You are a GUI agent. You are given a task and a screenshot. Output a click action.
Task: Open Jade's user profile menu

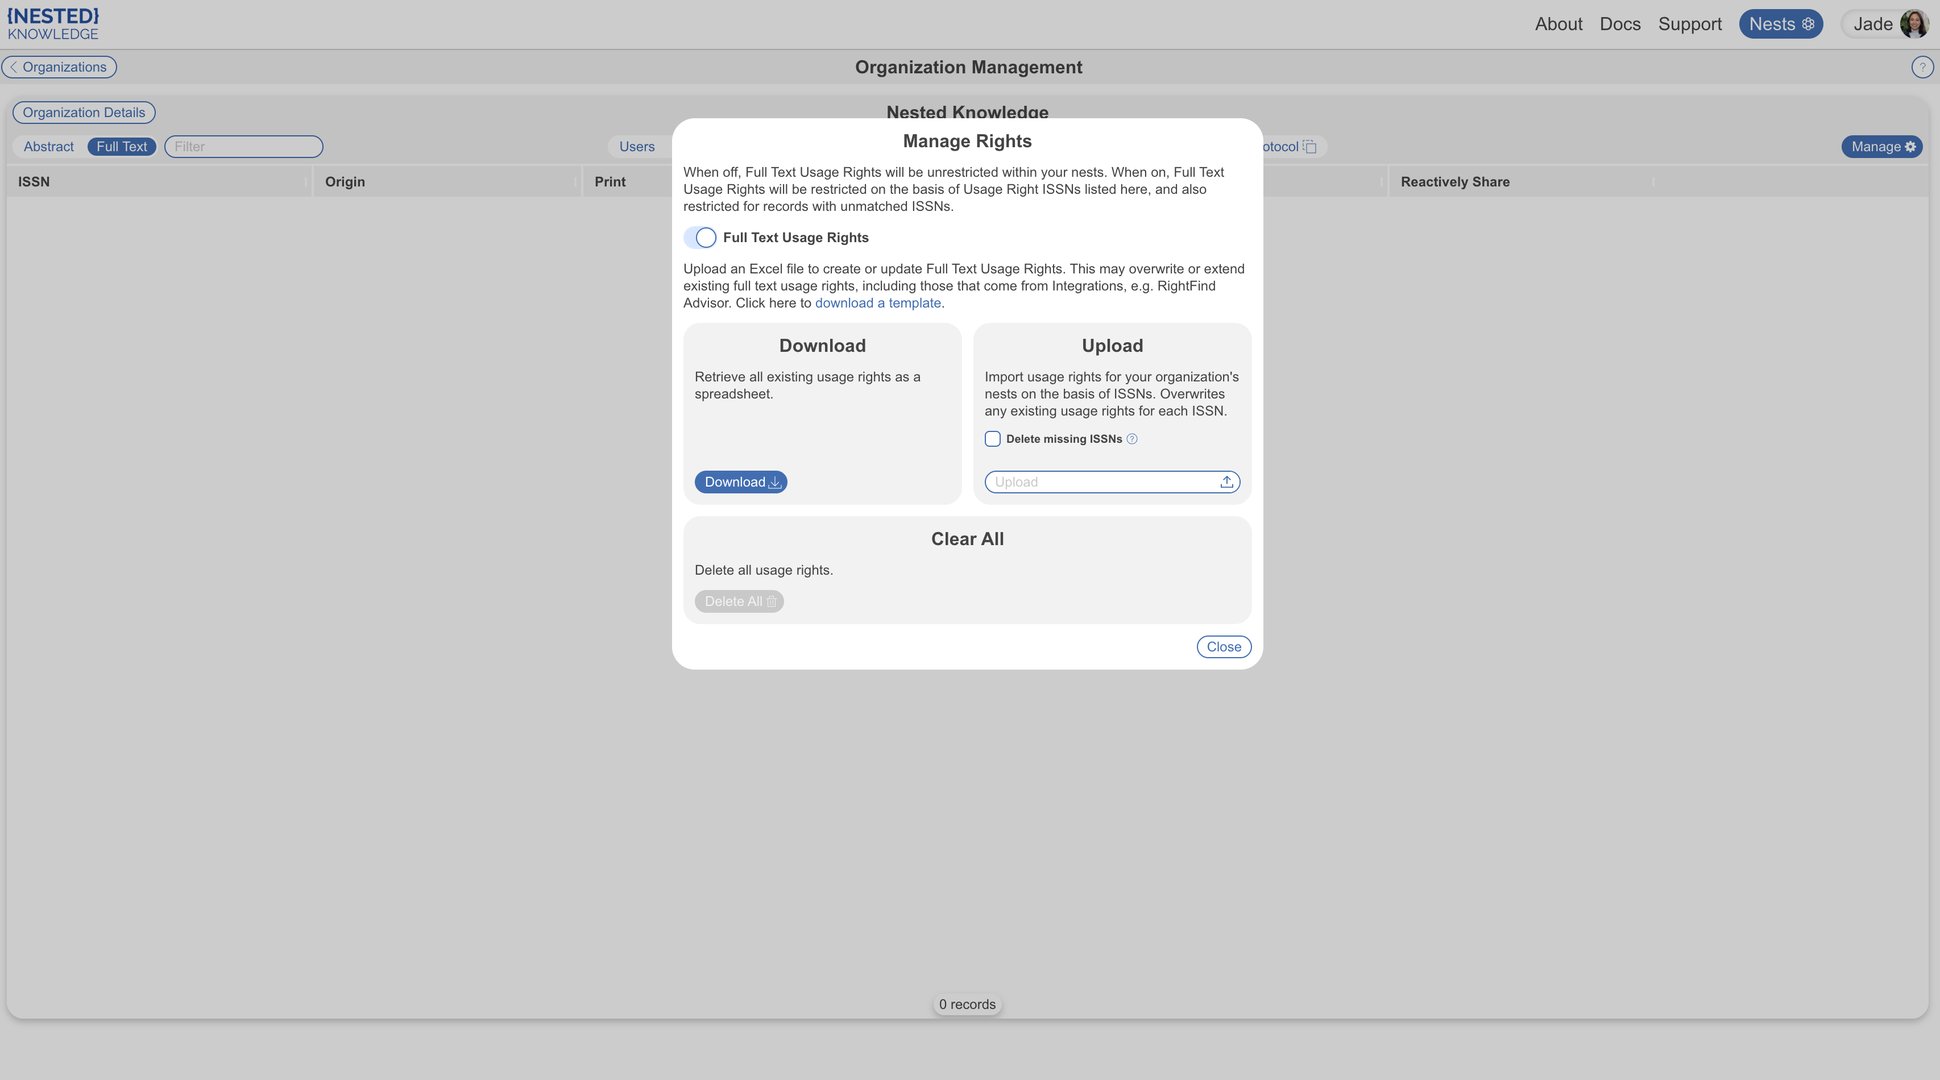pos(1886,24)
